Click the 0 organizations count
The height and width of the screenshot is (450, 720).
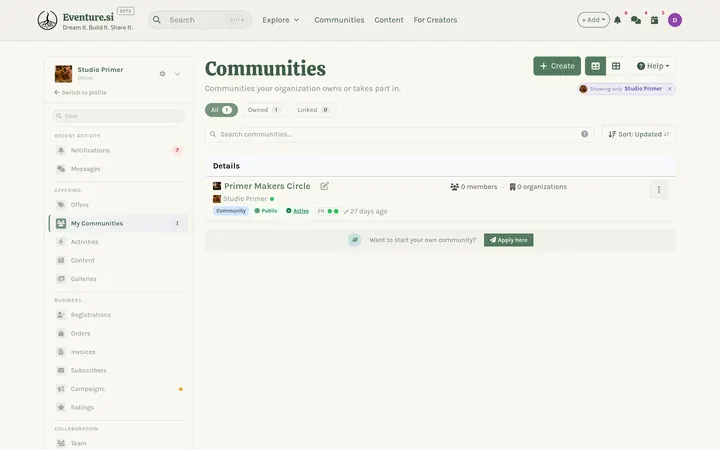coord(538,187)
